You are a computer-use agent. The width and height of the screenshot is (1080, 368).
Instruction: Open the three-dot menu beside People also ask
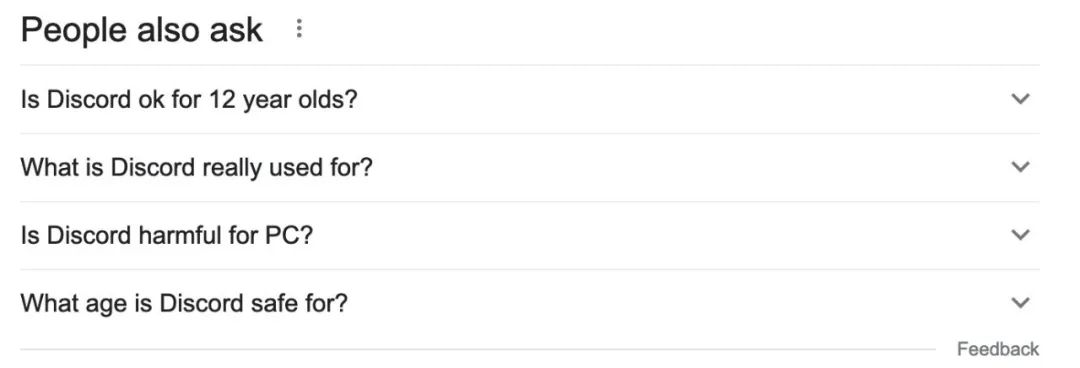tap(299, 29)
